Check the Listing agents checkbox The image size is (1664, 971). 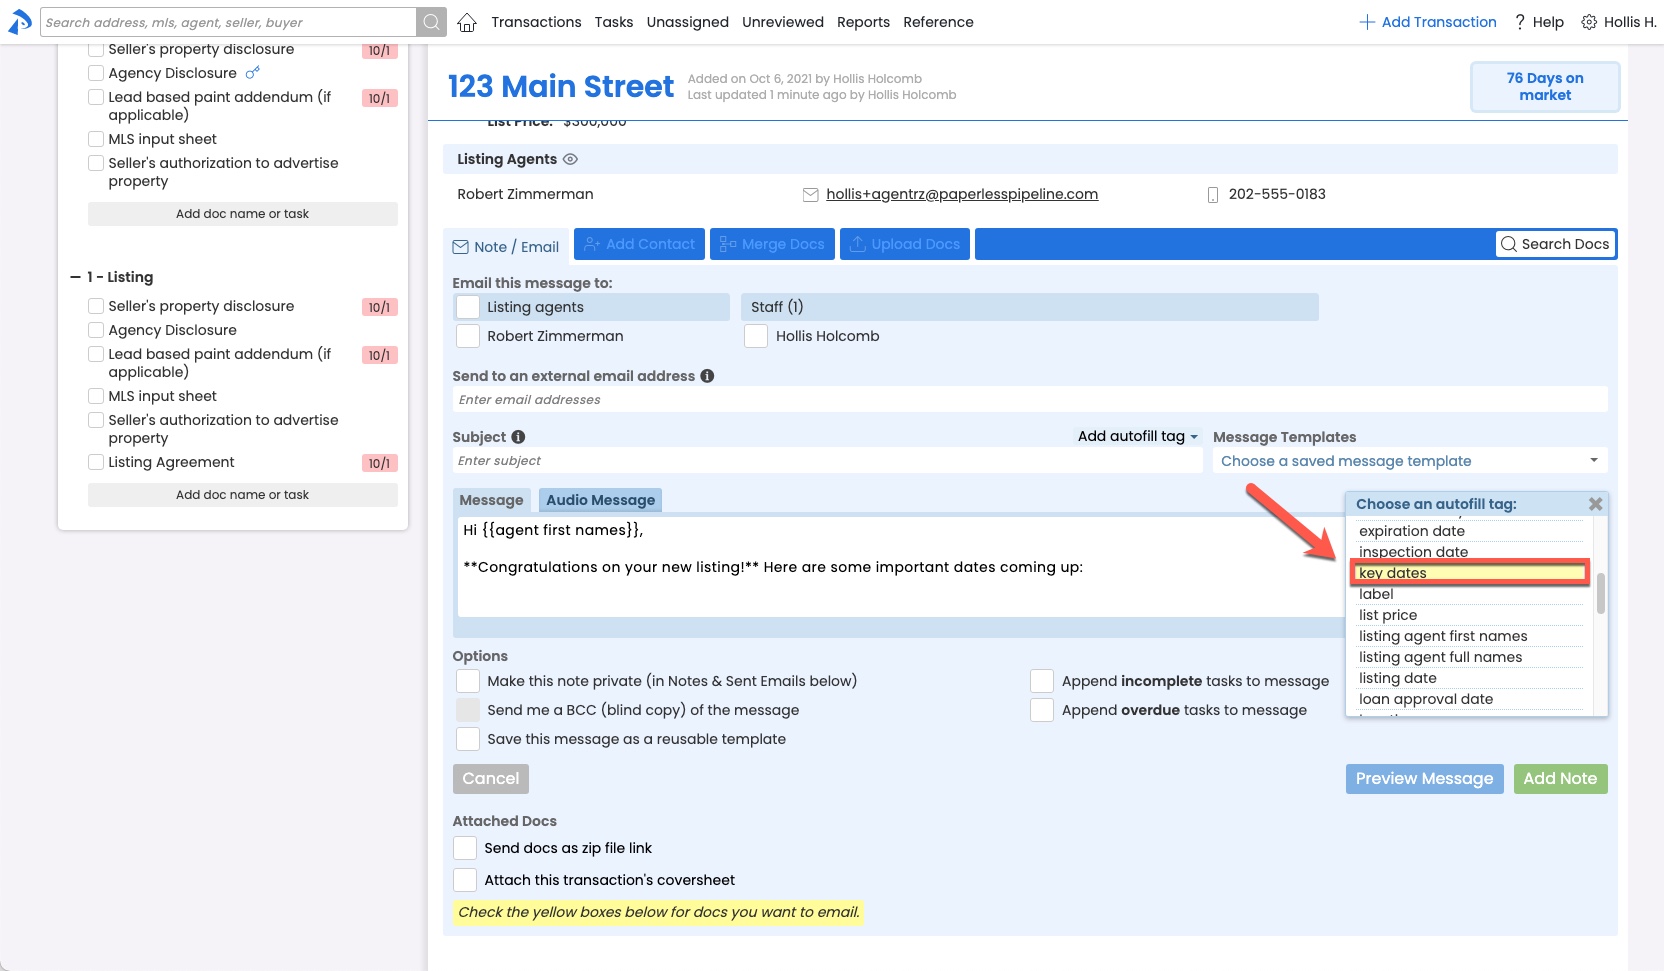468,307
